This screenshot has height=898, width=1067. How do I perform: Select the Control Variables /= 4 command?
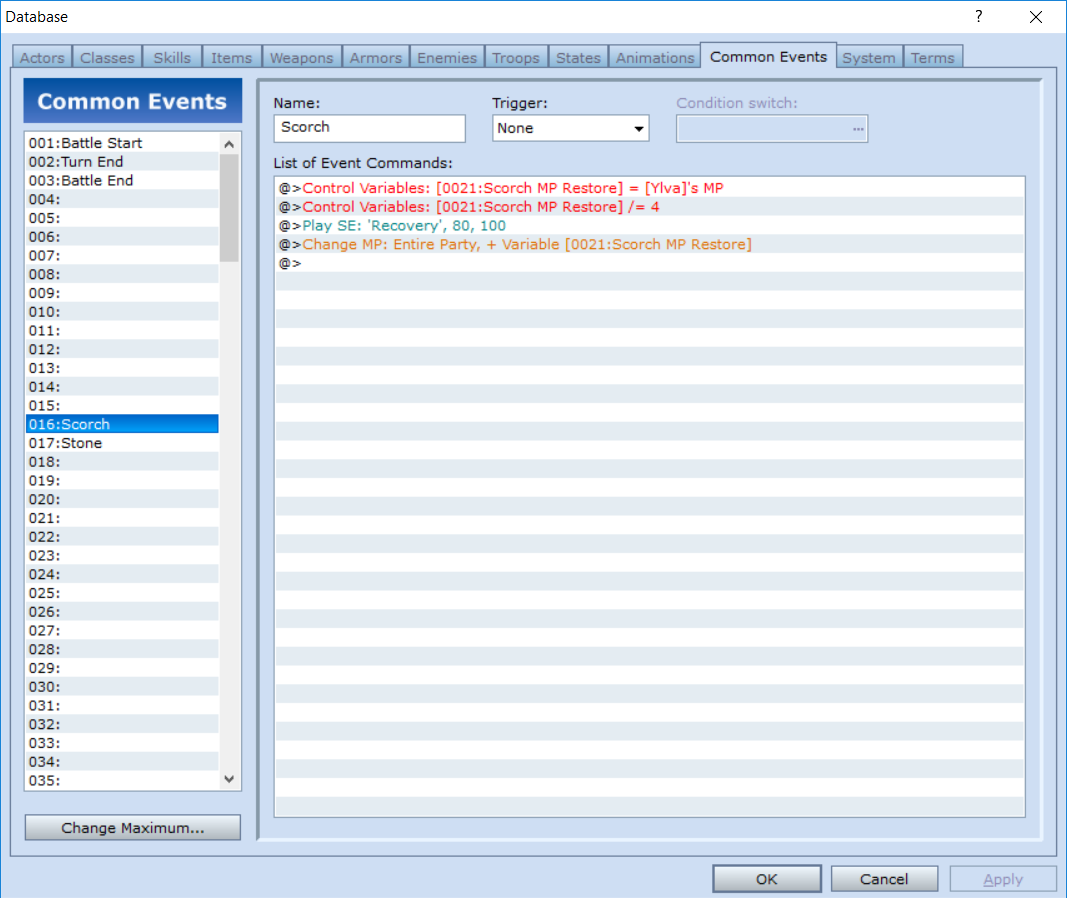(x=650, y=207)
